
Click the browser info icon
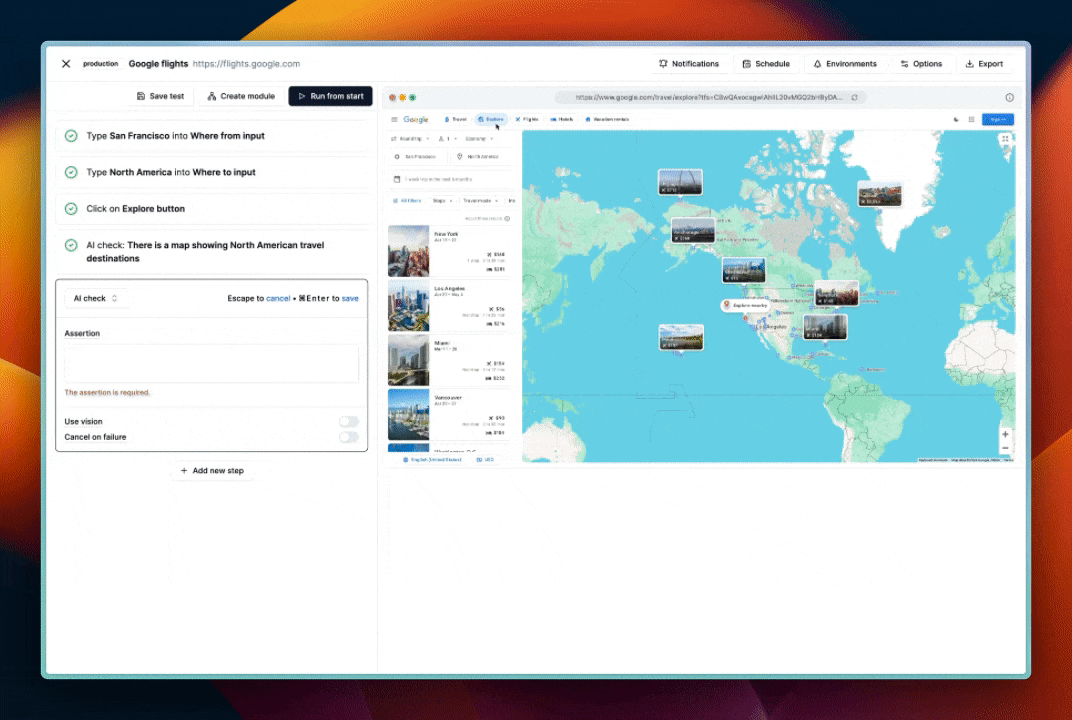(1009, 98)
